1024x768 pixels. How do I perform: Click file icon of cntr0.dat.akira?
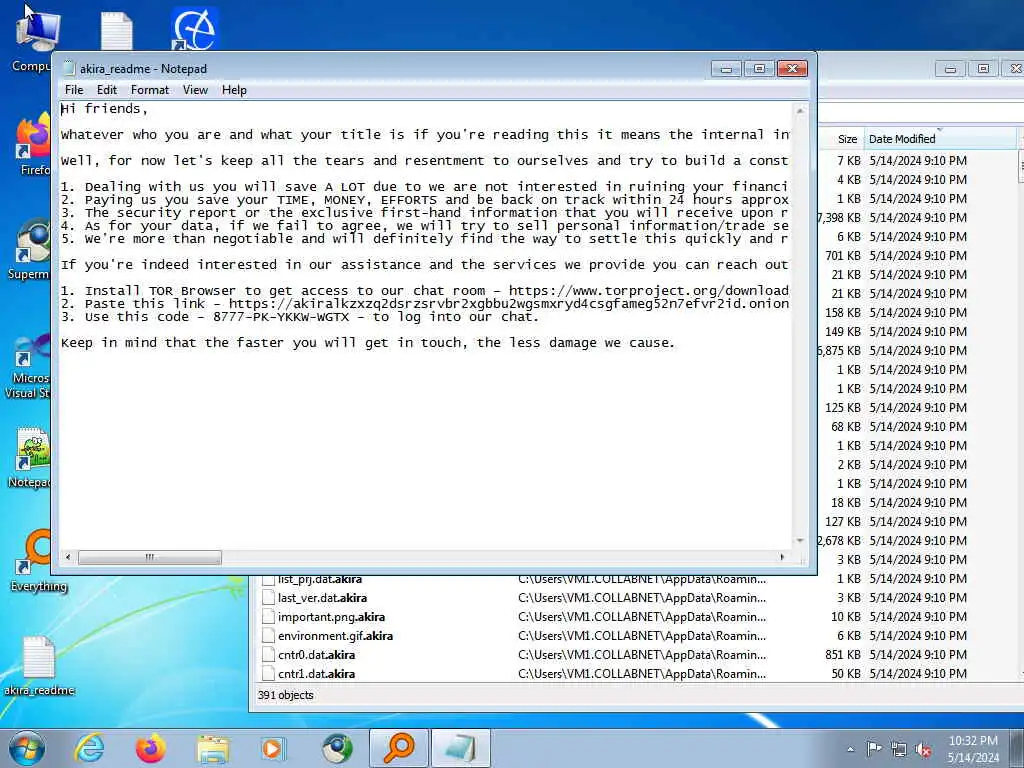(268, 654)
